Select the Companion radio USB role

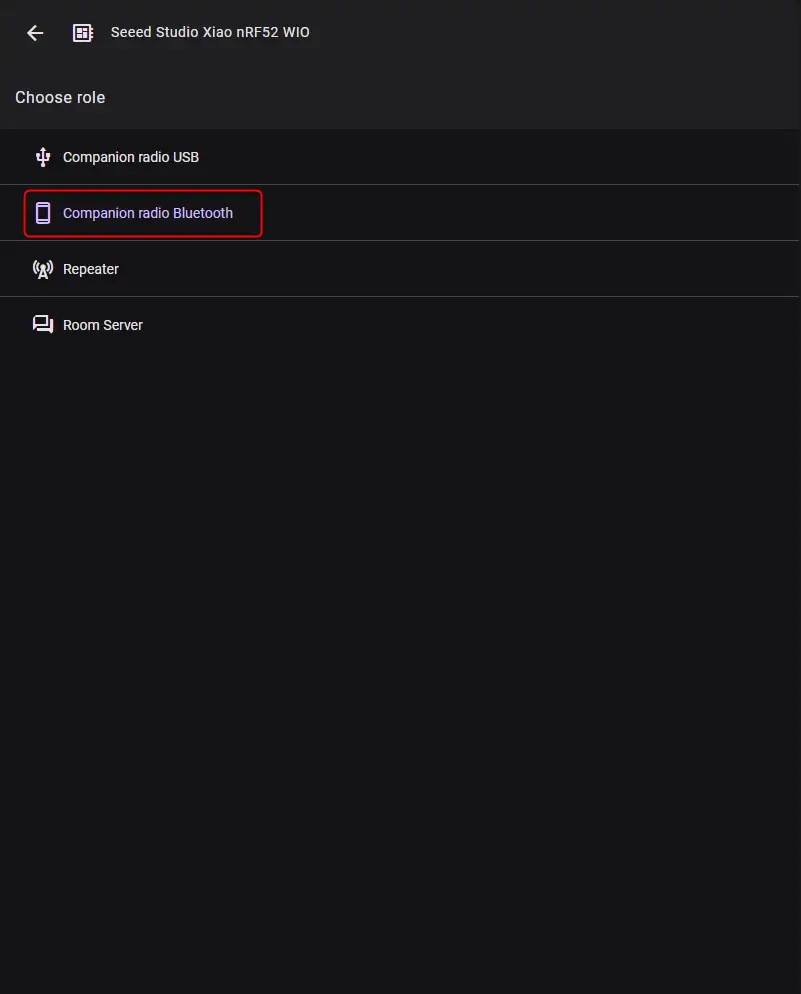point(130,157)
